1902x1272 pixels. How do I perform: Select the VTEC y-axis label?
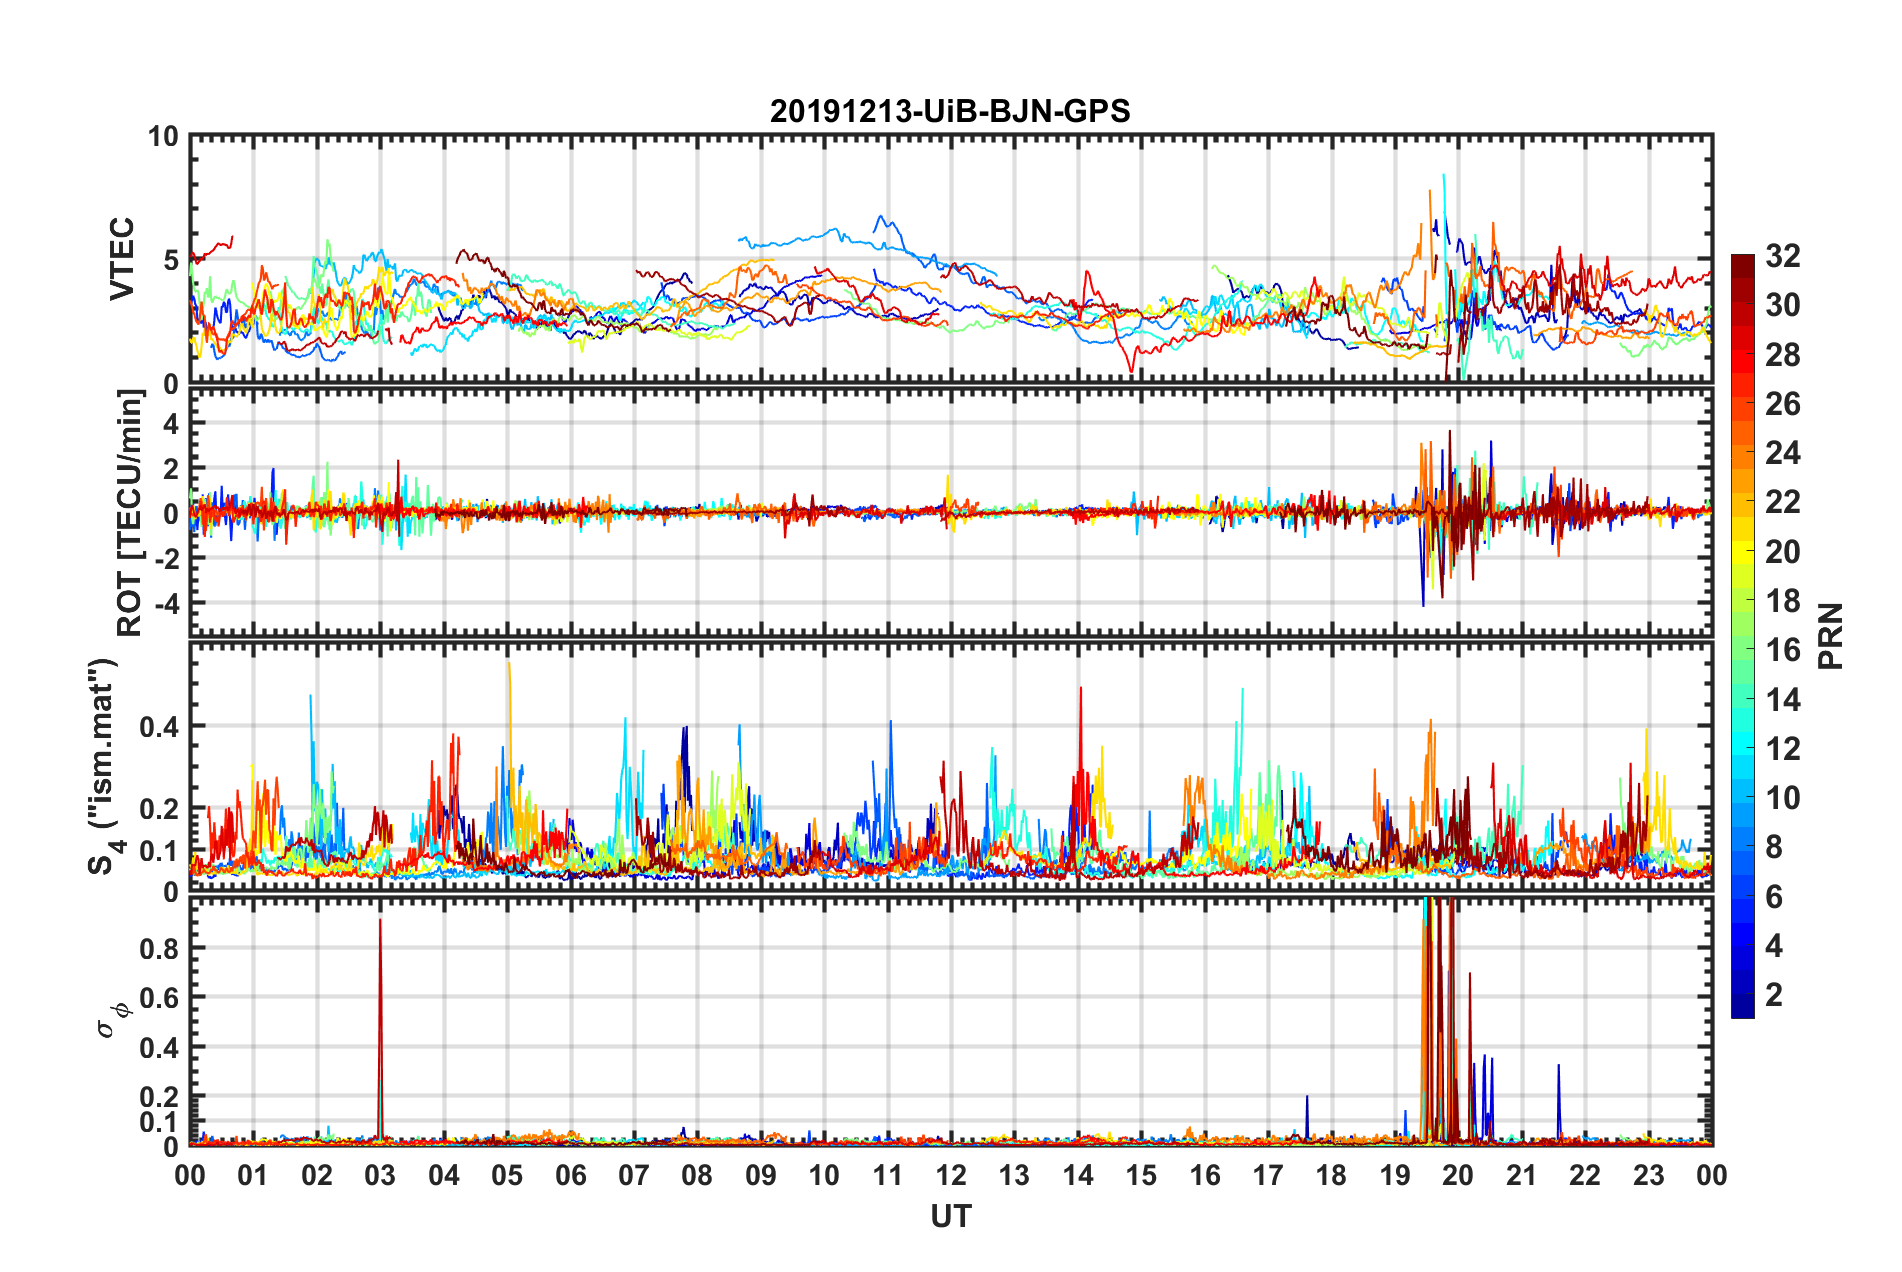click(122, 259)
